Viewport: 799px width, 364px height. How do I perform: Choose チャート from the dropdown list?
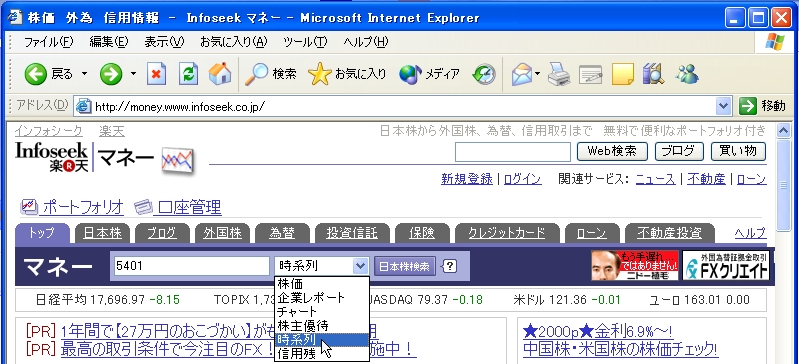tap(322, 311)
